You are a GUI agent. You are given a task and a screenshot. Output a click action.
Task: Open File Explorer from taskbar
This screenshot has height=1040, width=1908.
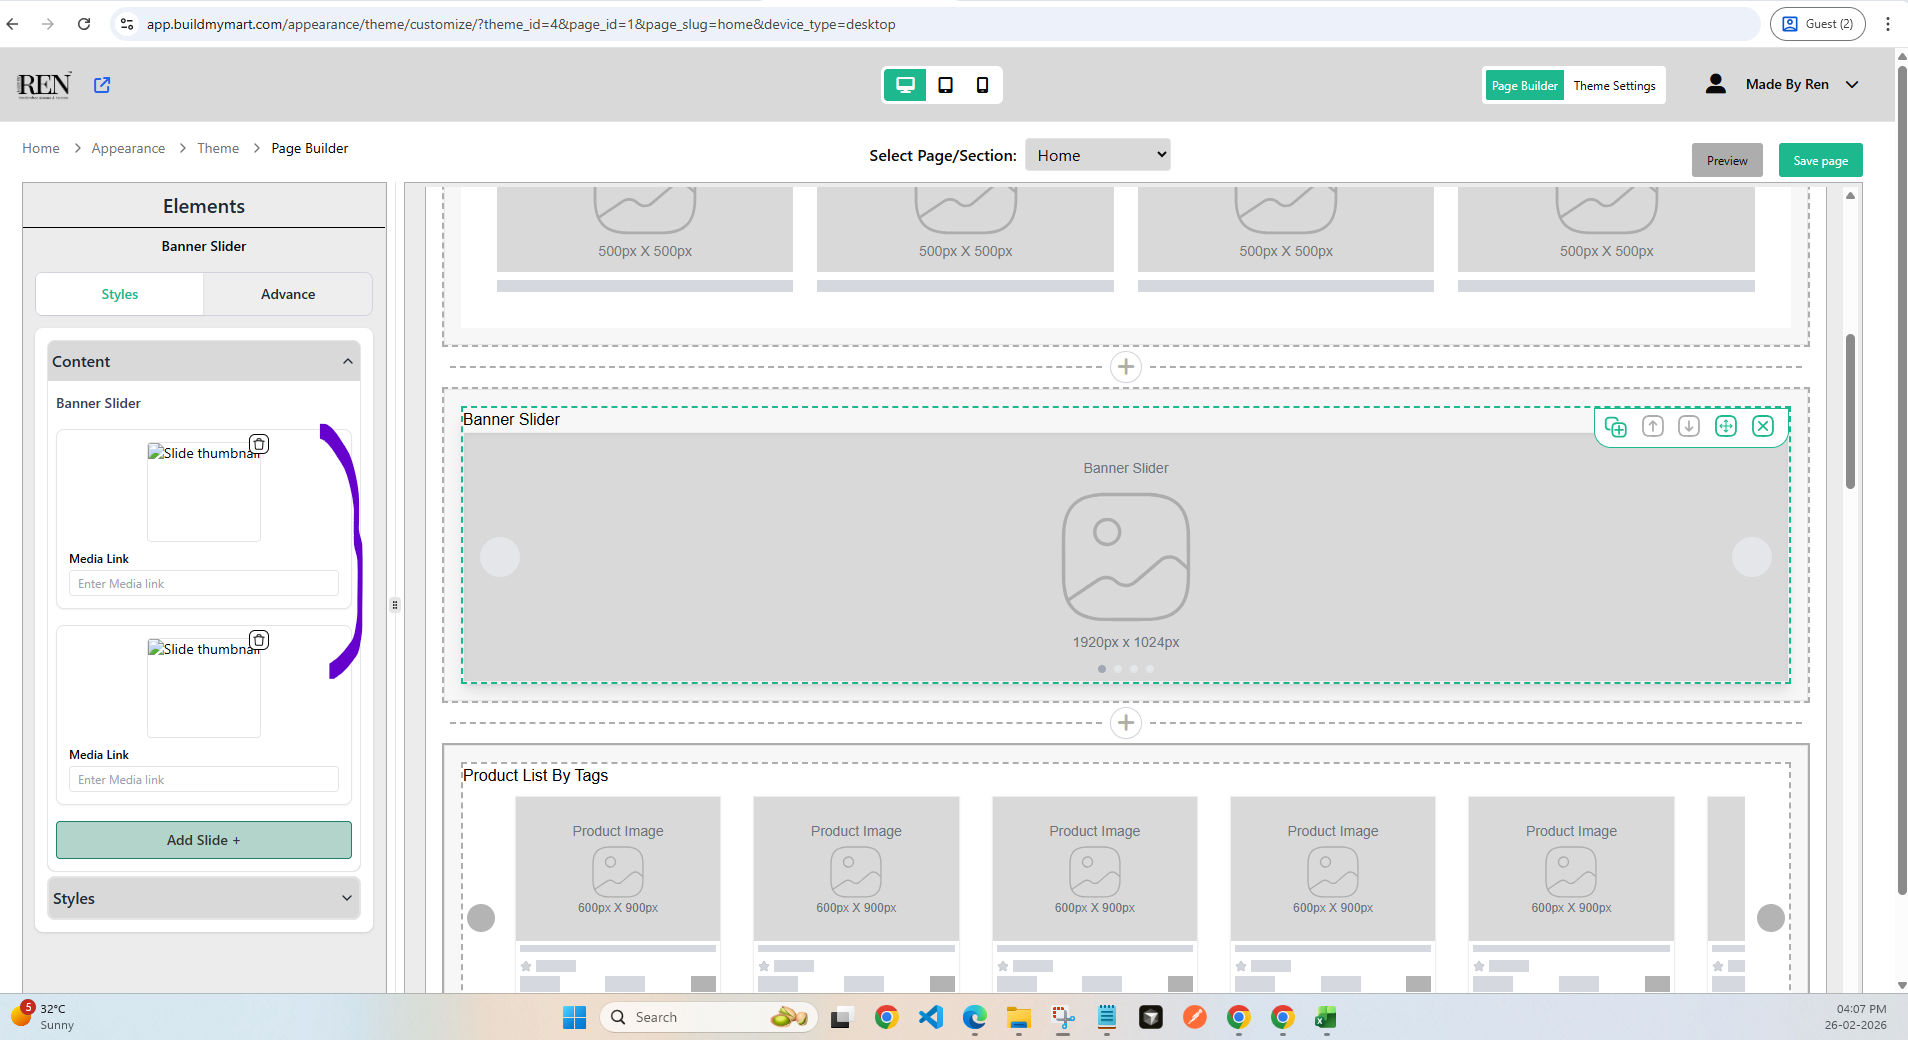pos(1018,1017)
